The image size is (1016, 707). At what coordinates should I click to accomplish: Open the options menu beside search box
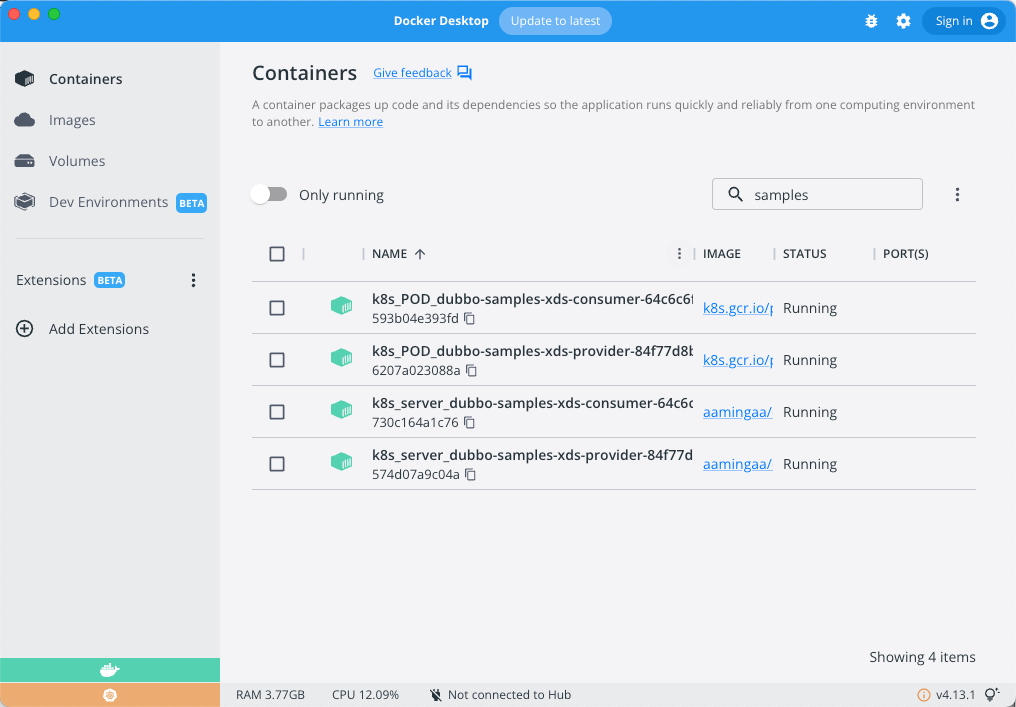tap(957, 195)
